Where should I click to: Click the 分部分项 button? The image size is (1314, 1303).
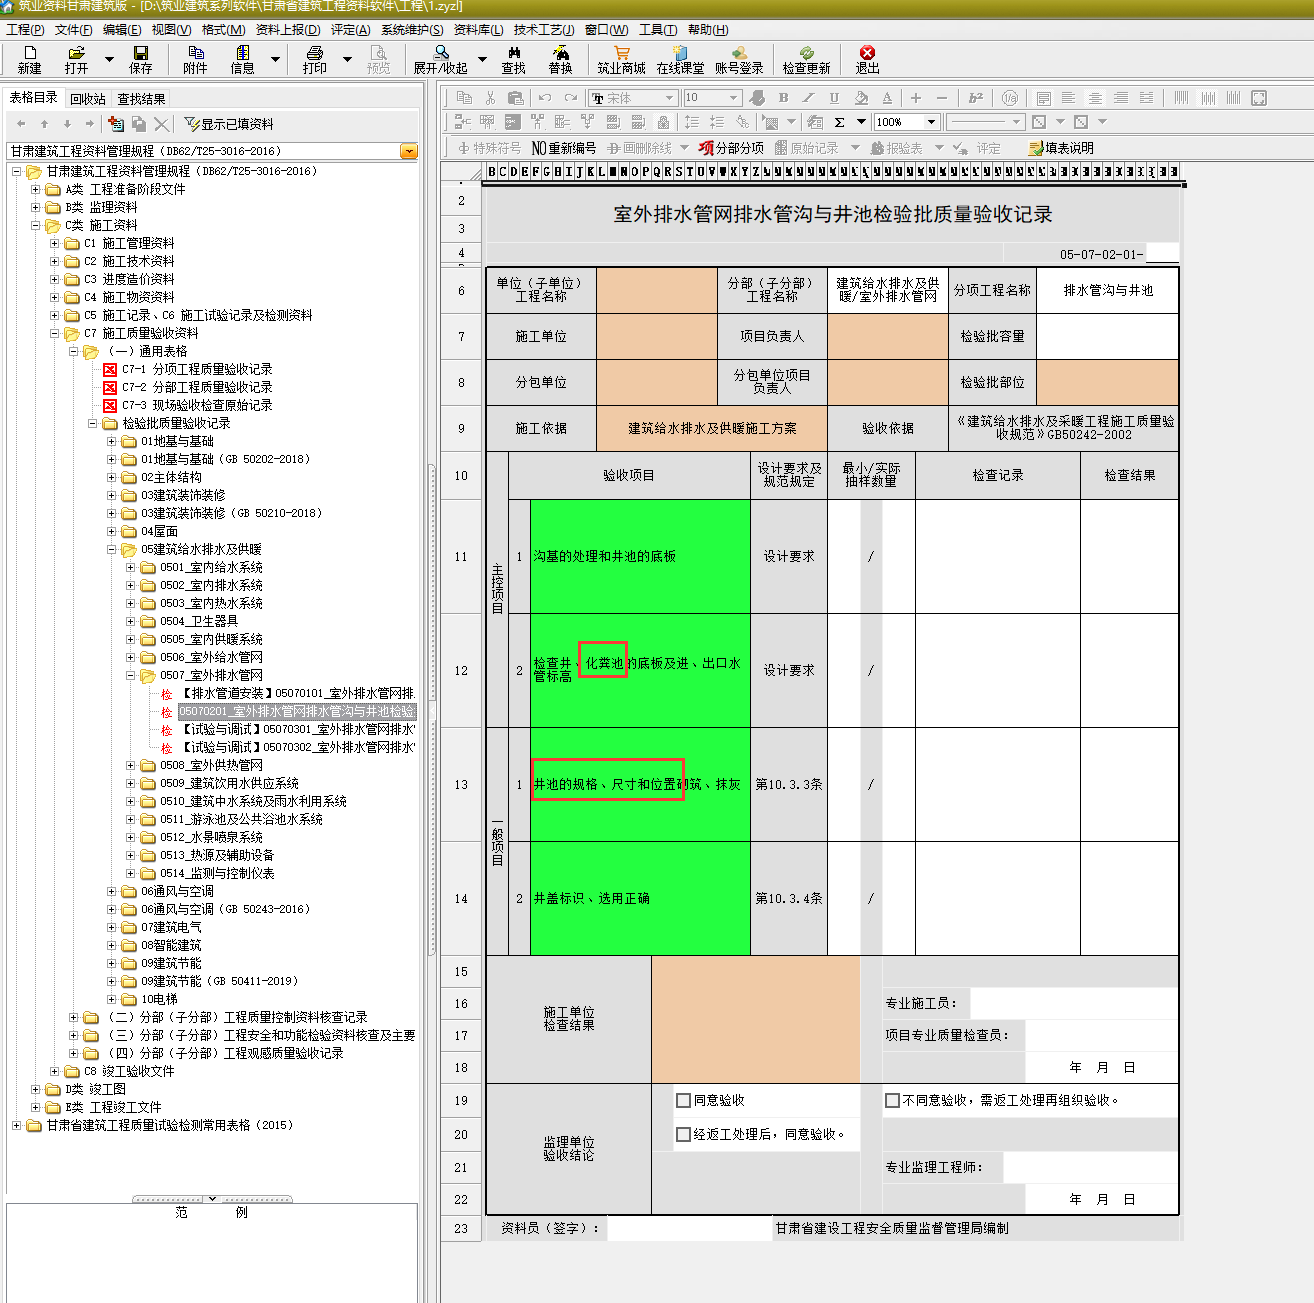(x=731, y=148)
